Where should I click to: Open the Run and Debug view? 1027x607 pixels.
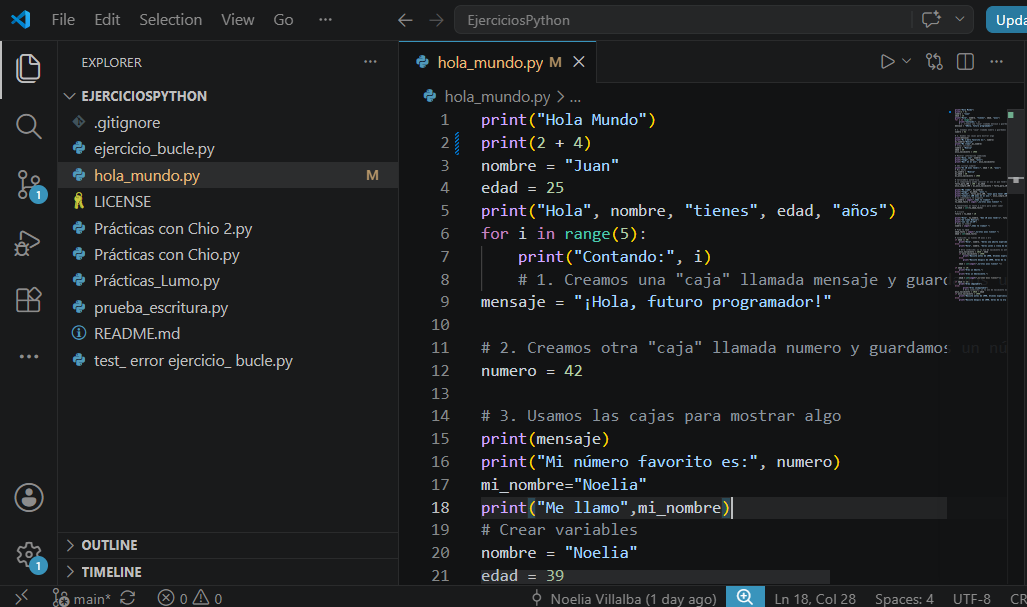pos(28,243)
